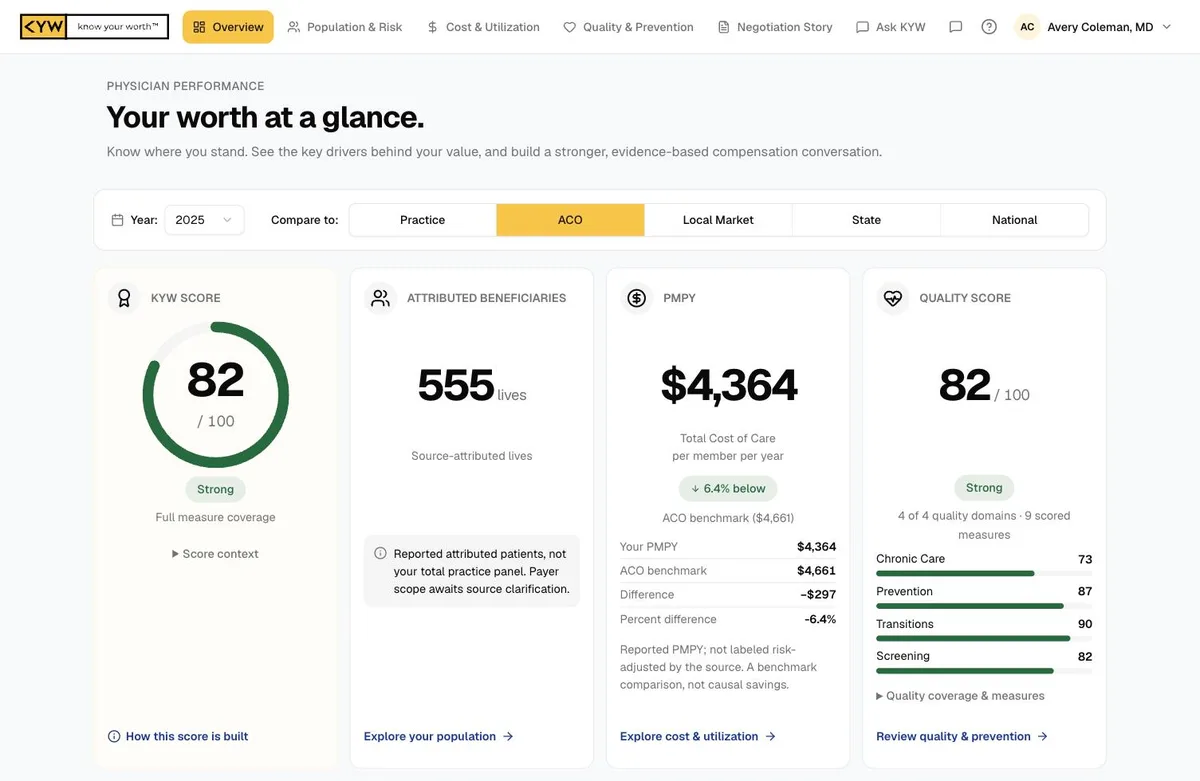The image size is (1200, 781).
Task: Click the 6.4% below badge
Action: tap(728, 489)
